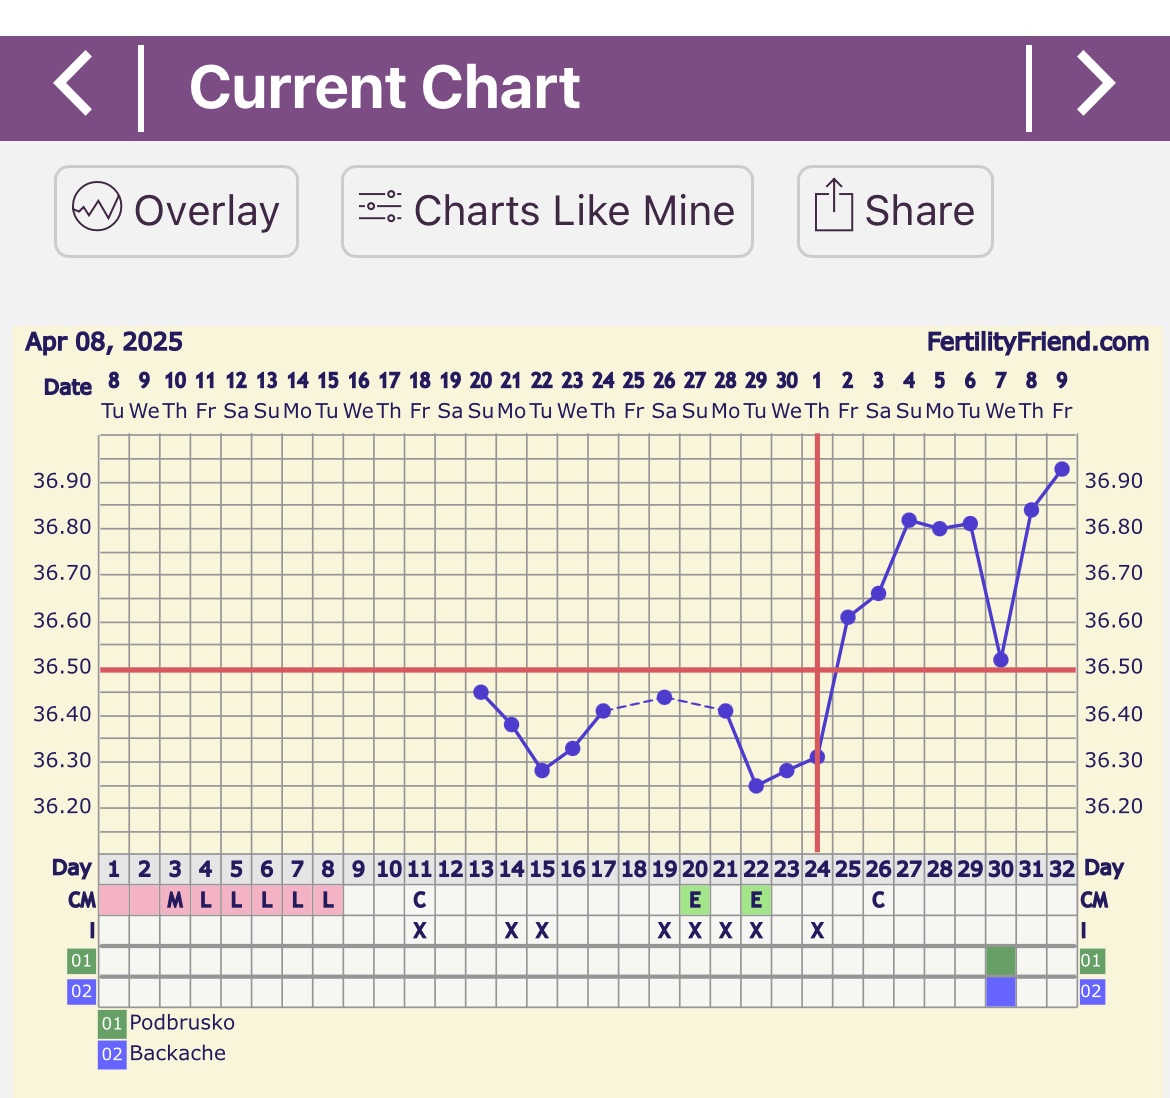Tap the Overlay waveform icon
This screenshot has width=1170, height=1098.
(97, 210)
